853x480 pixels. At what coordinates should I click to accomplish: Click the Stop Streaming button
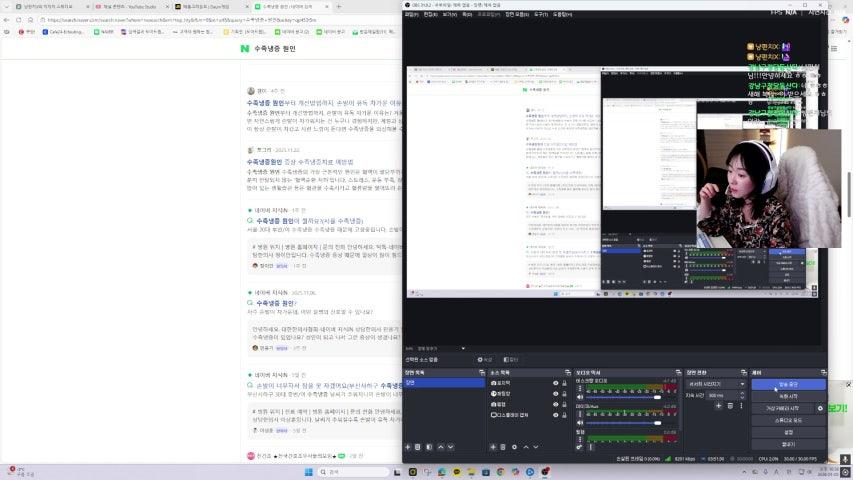[x=787, y=384]
